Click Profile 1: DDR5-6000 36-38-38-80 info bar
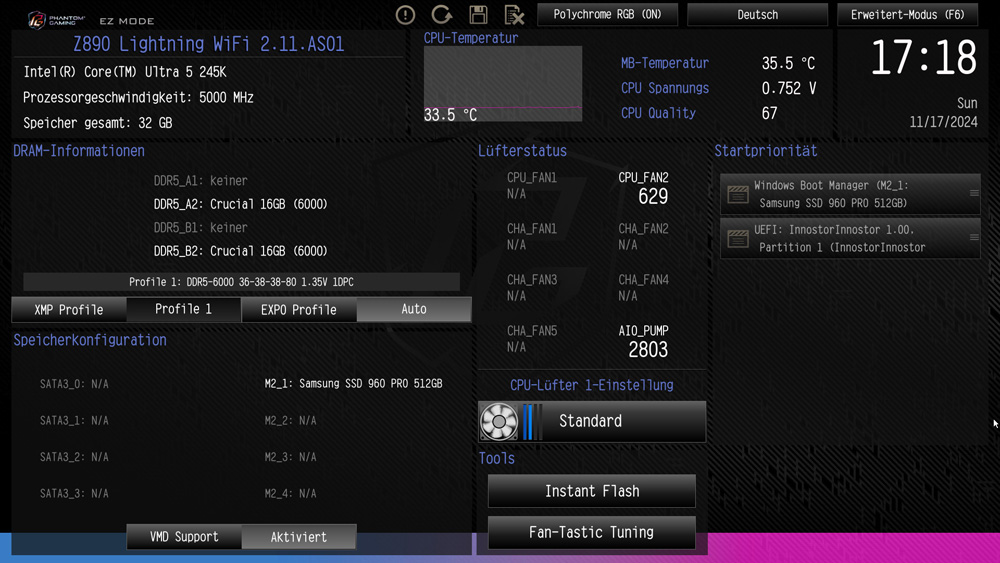Image resolution: width=1000 pixels, height=563 pixels. 241,282
